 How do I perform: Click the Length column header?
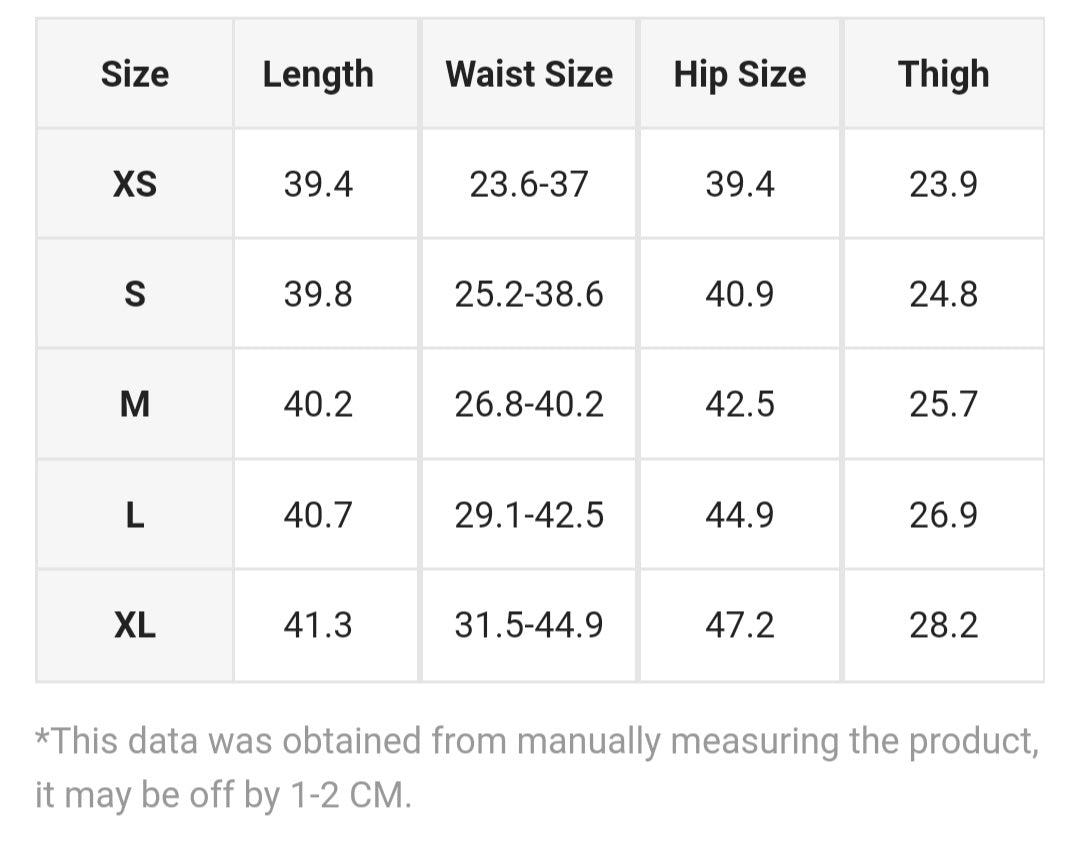(x=318, y=75)
